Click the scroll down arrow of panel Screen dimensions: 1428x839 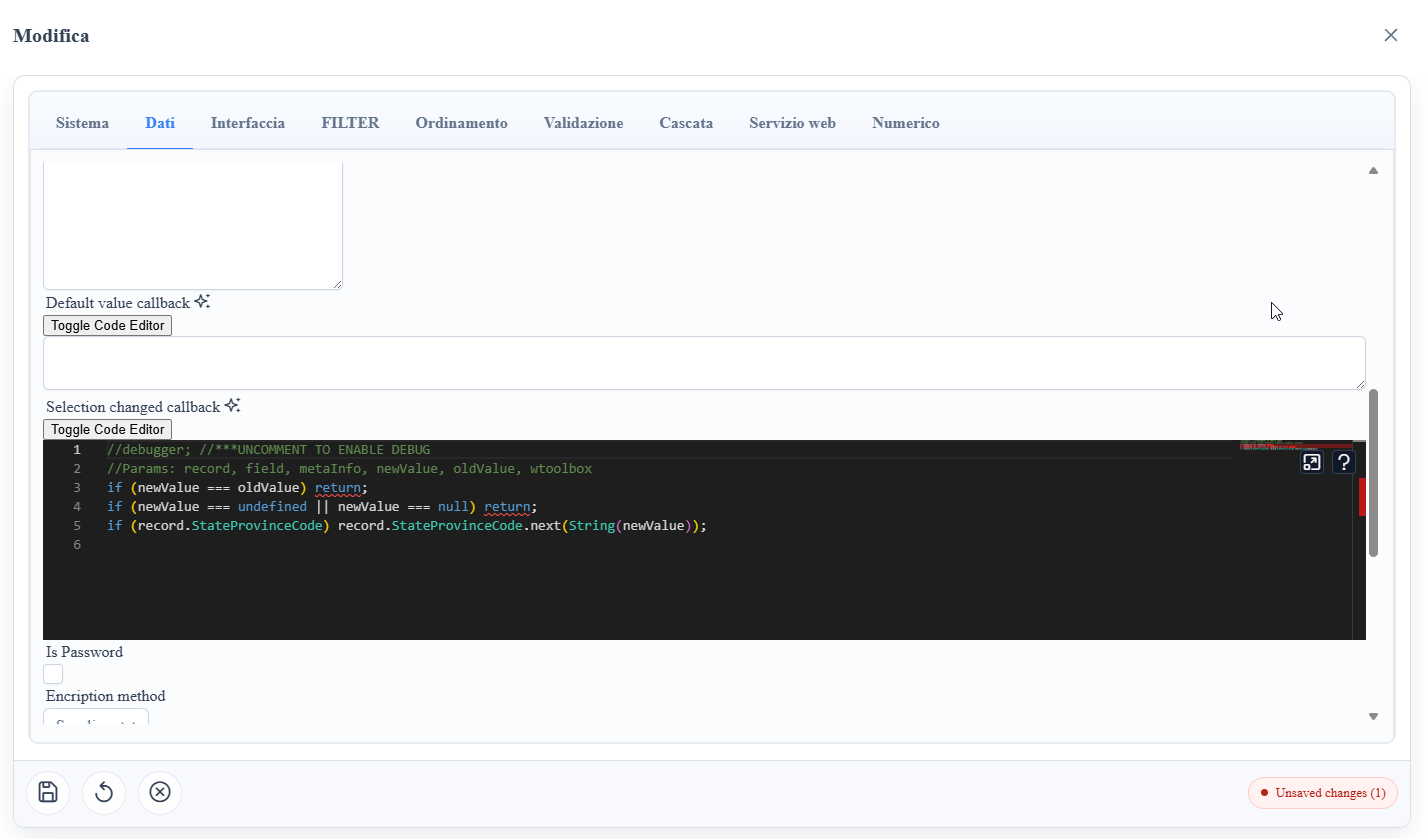pyautogui.click(x=1373, y=716)
